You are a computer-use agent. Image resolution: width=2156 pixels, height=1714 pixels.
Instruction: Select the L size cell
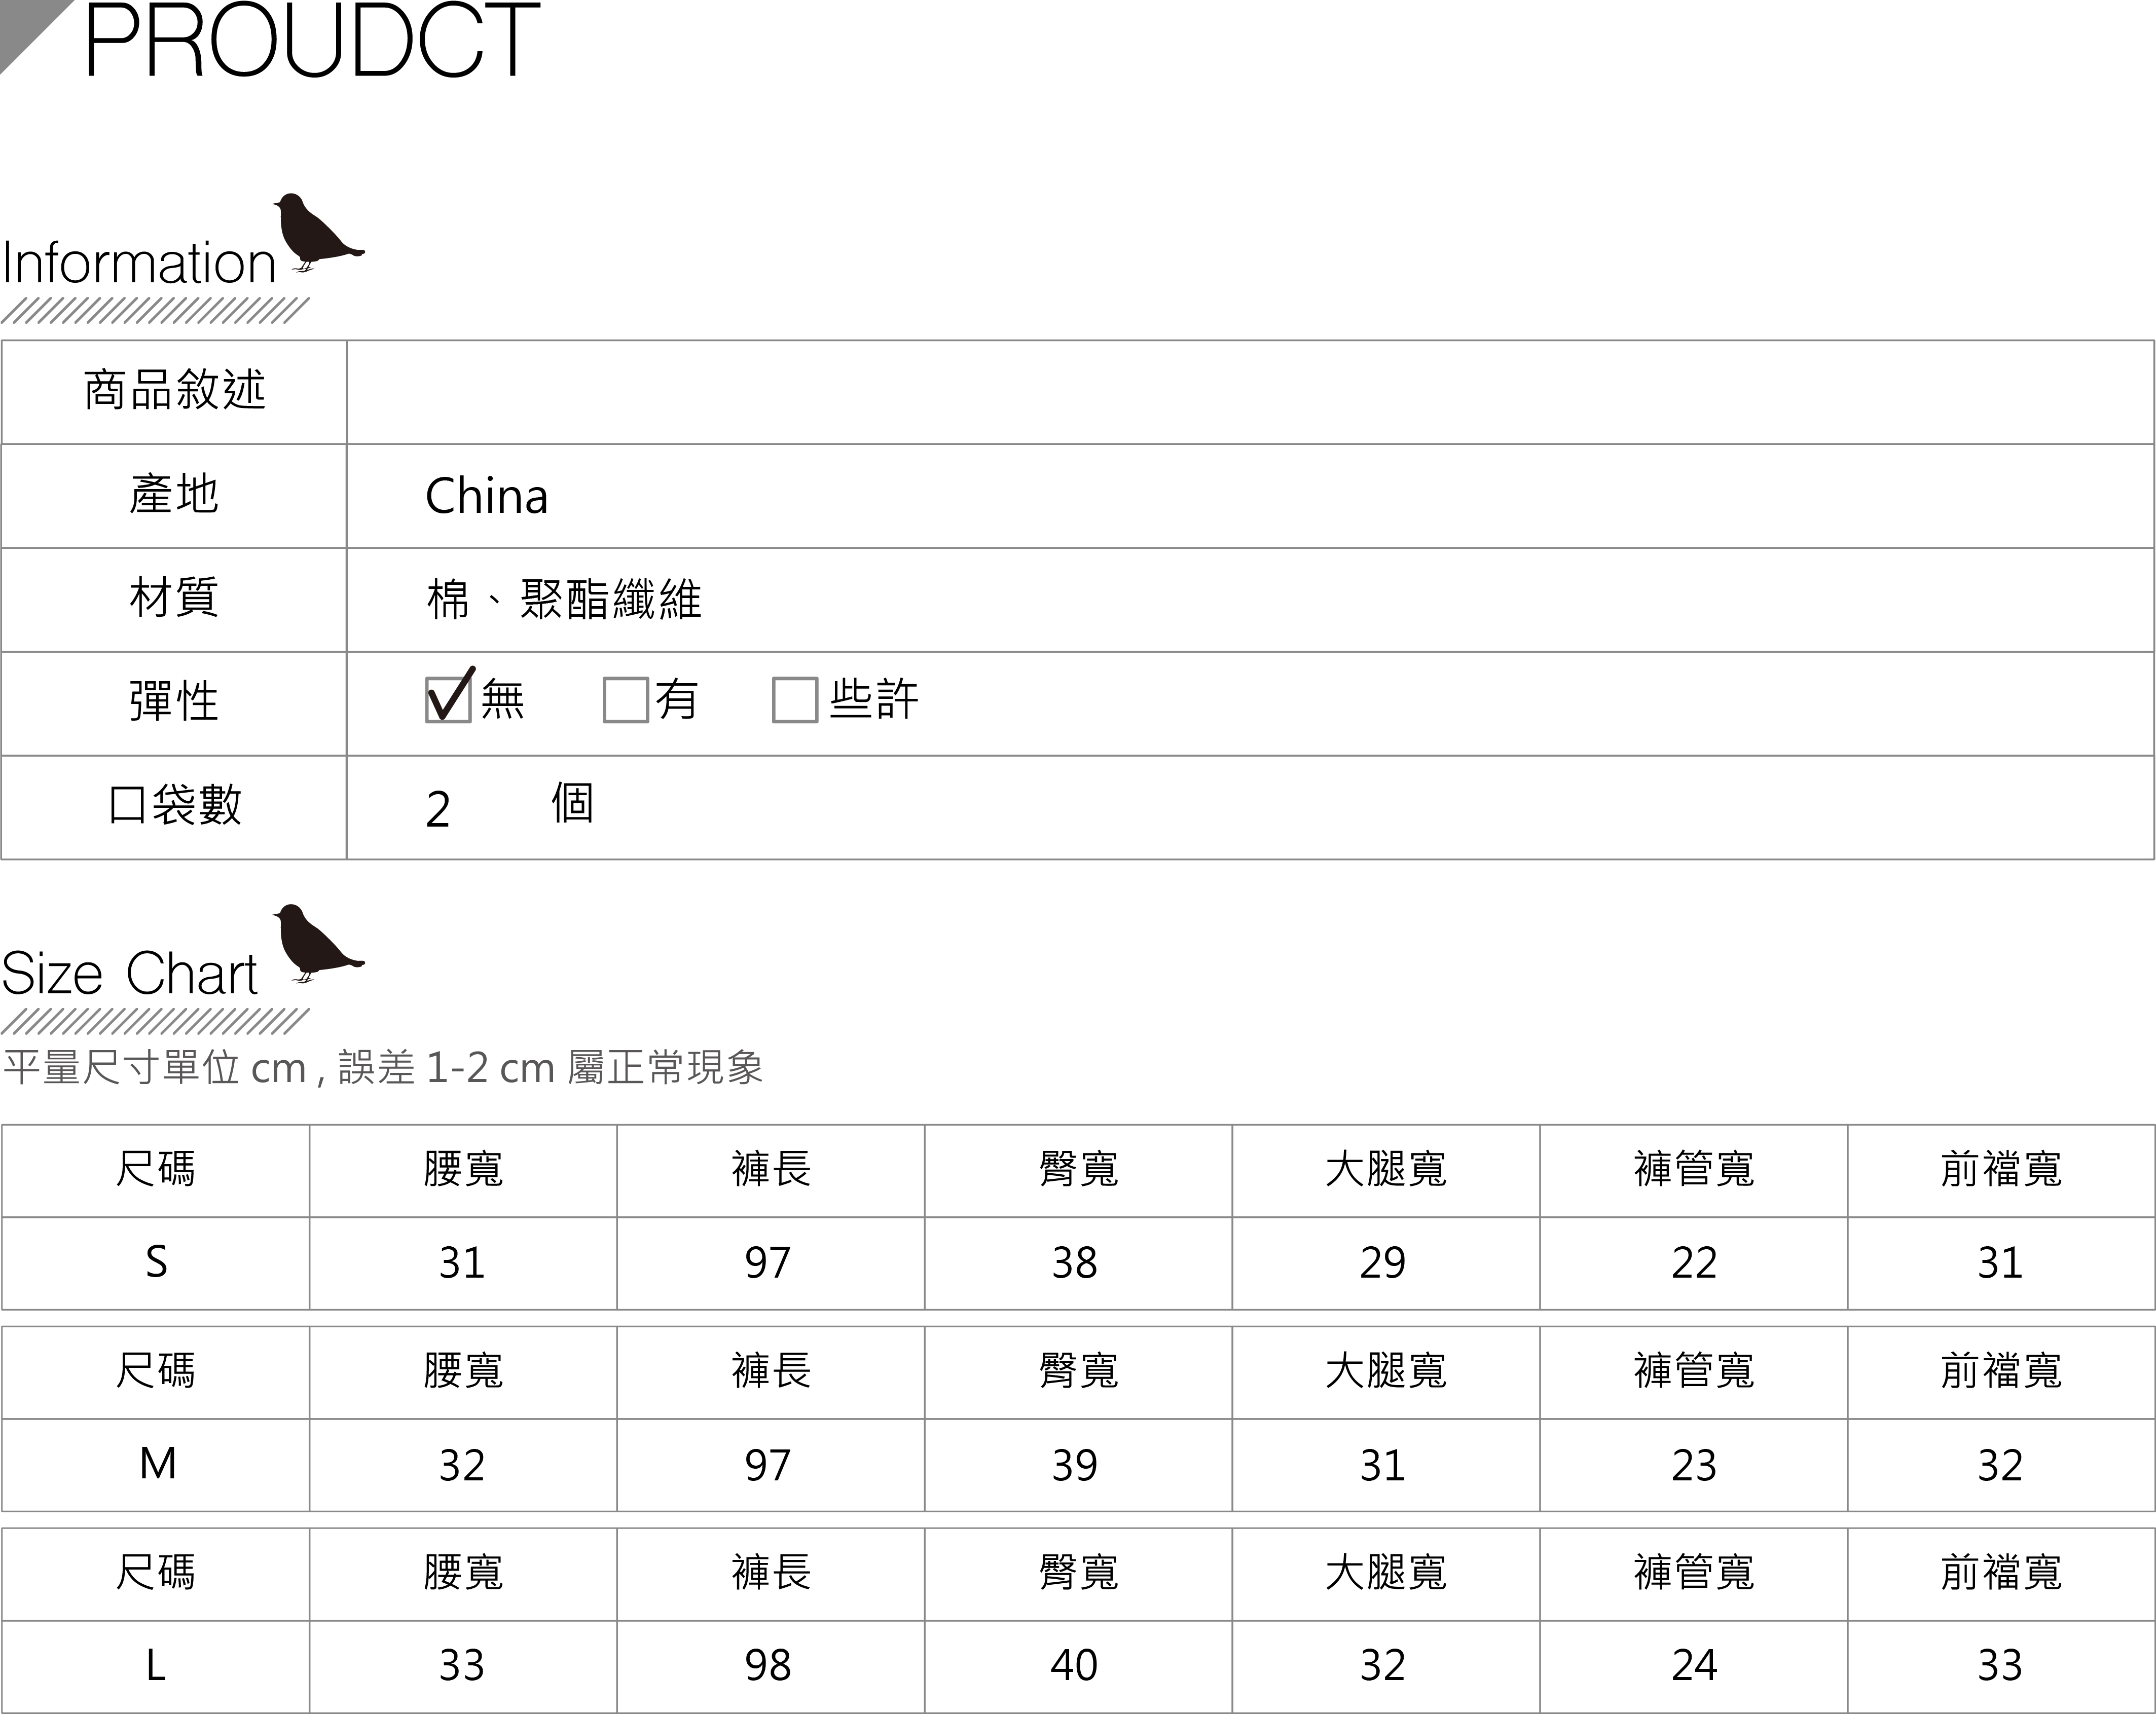[156, 1666]
